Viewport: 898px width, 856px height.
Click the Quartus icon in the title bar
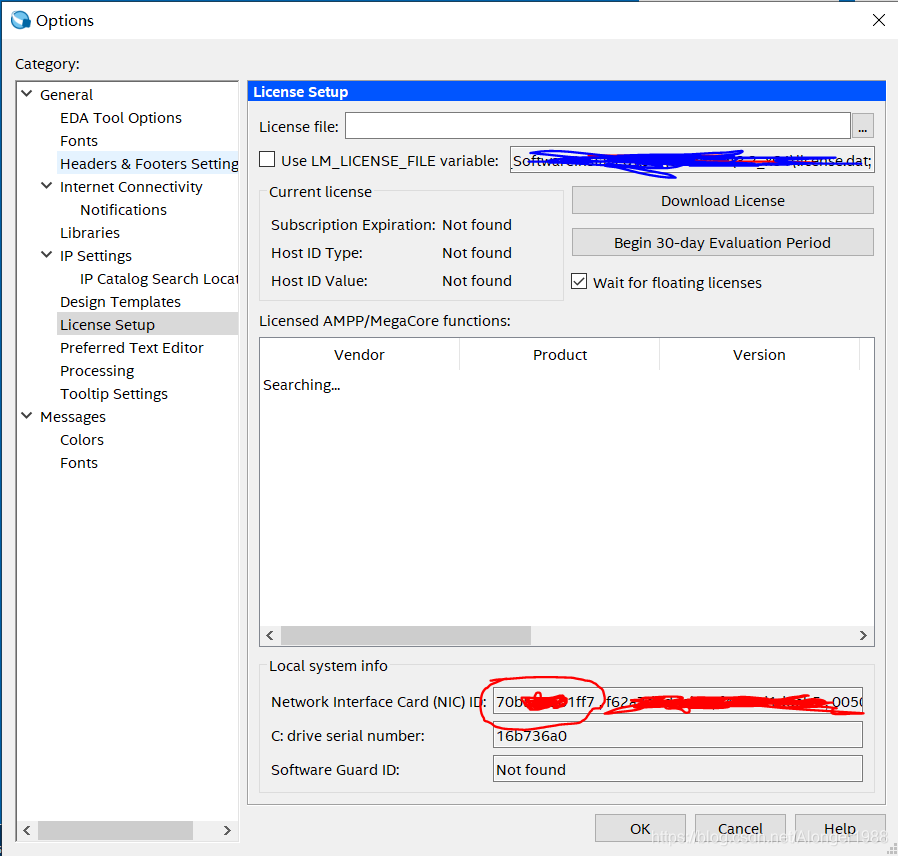(x=21, y=20)
